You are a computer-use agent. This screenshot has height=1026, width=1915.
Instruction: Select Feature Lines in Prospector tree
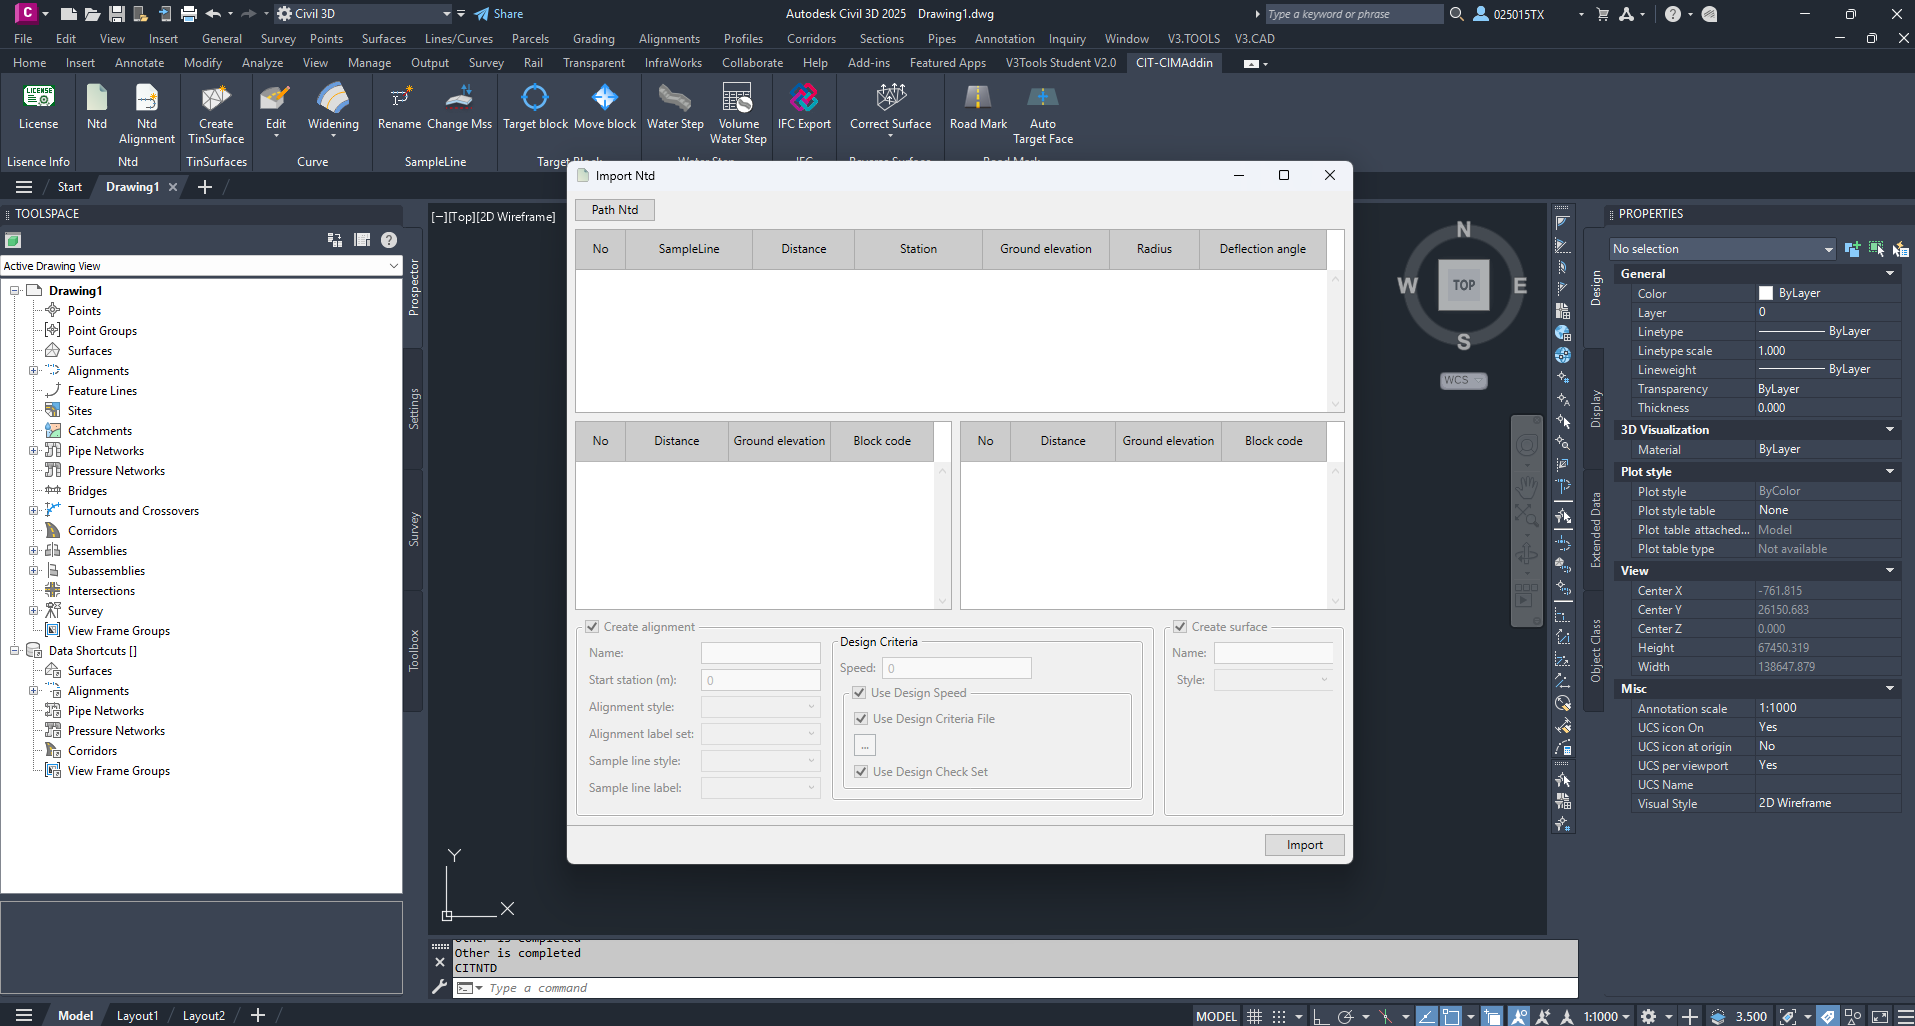pyautogui.click(x=102, y=391)
